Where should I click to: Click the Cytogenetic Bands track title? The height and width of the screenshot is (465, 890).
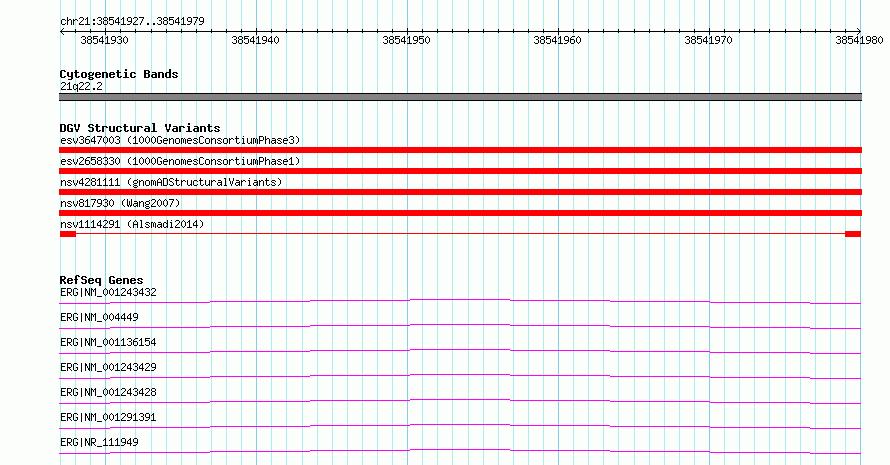(119, 74)
